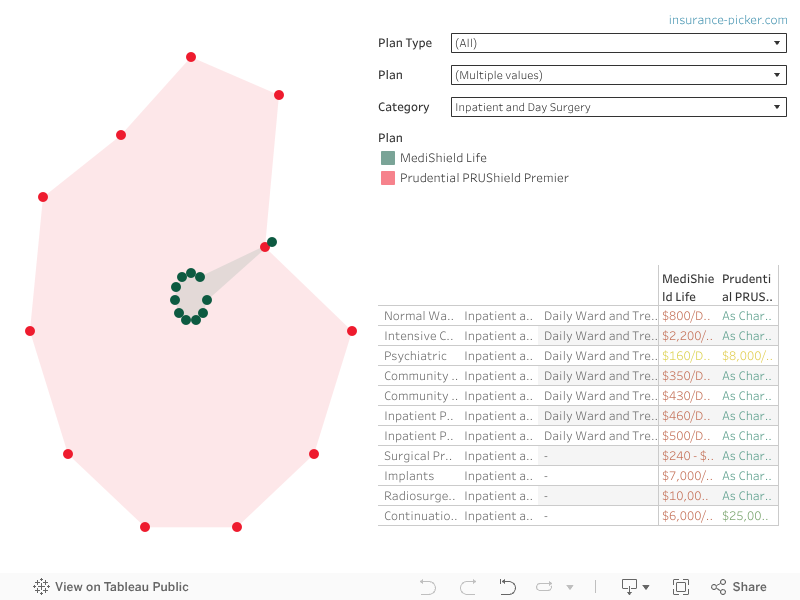Image resolution: width=800 pixels, height=600 pixels.
Task: Open the insurance-picker.com link
Action: point(728,20)
